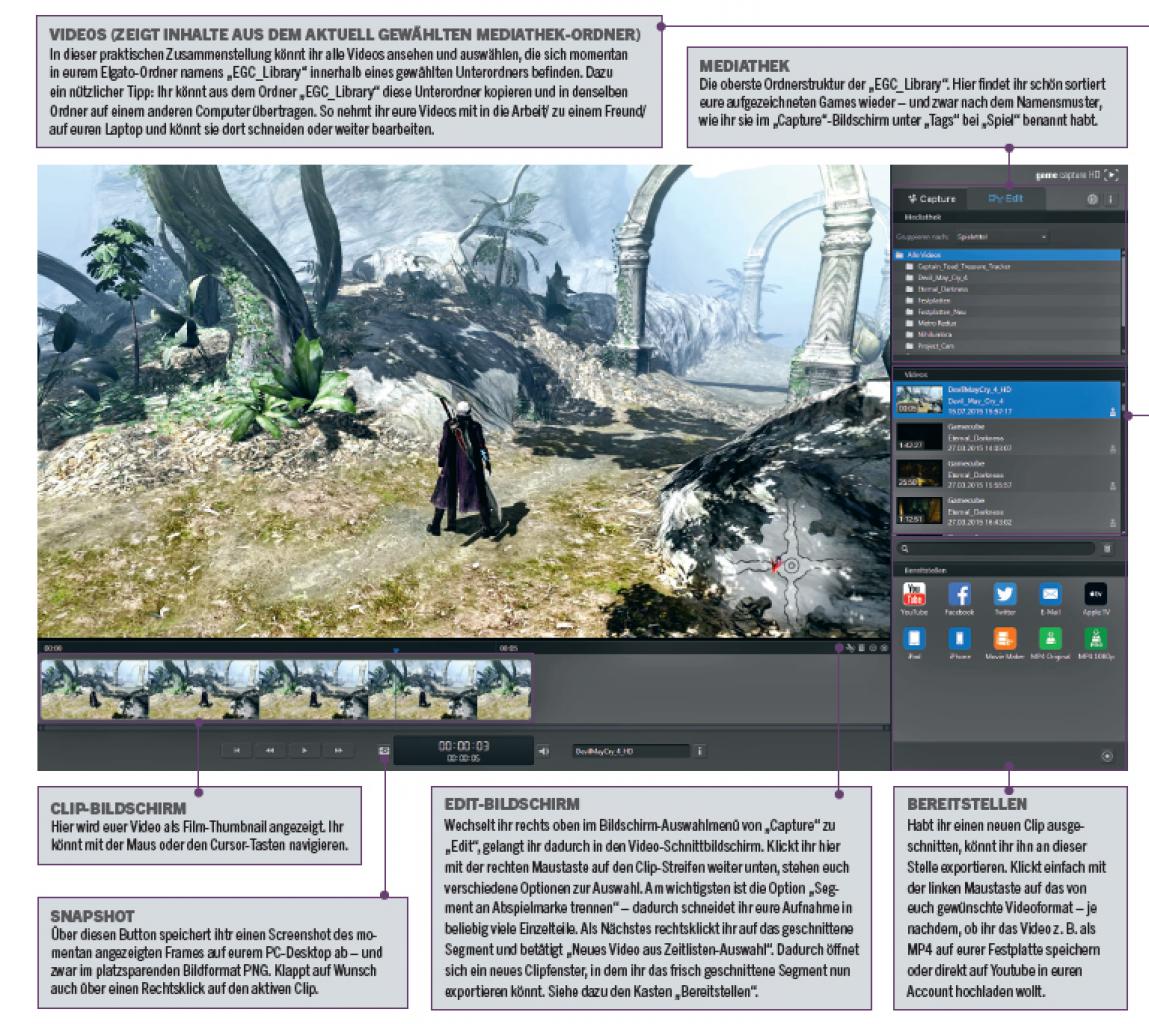Click the clip filmstrip in the timeline

(286, 689)
